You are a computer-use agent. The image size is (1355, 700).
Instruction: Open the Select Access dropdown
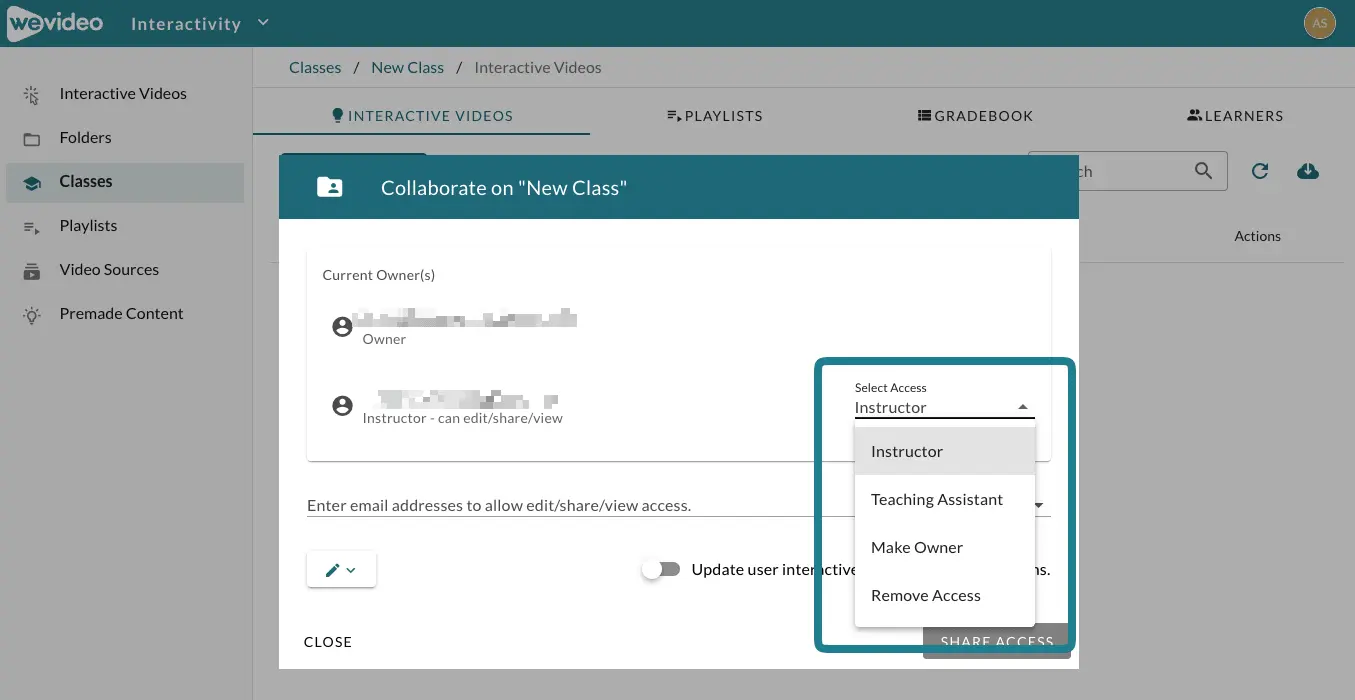coord(944,400)
